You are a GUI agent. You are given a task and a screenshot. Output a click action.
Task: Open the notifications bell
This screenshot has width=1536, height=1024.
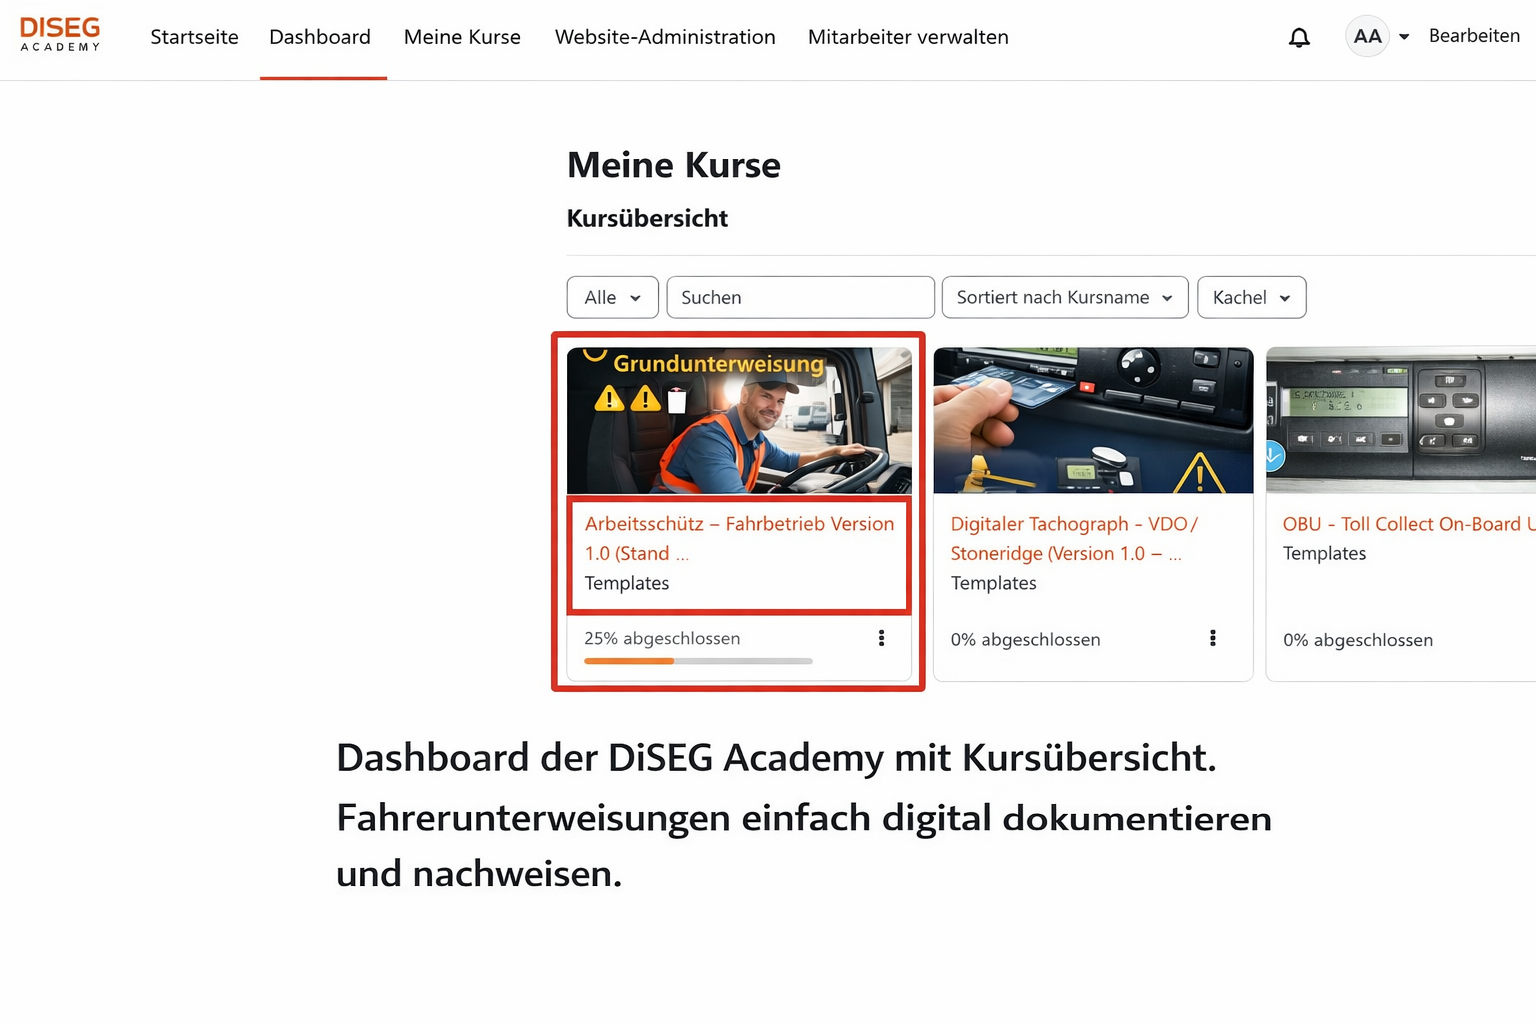pos(1299,37)
